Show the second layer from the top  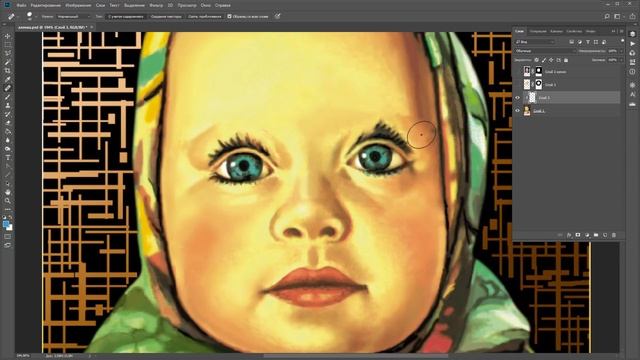(518, 85)
